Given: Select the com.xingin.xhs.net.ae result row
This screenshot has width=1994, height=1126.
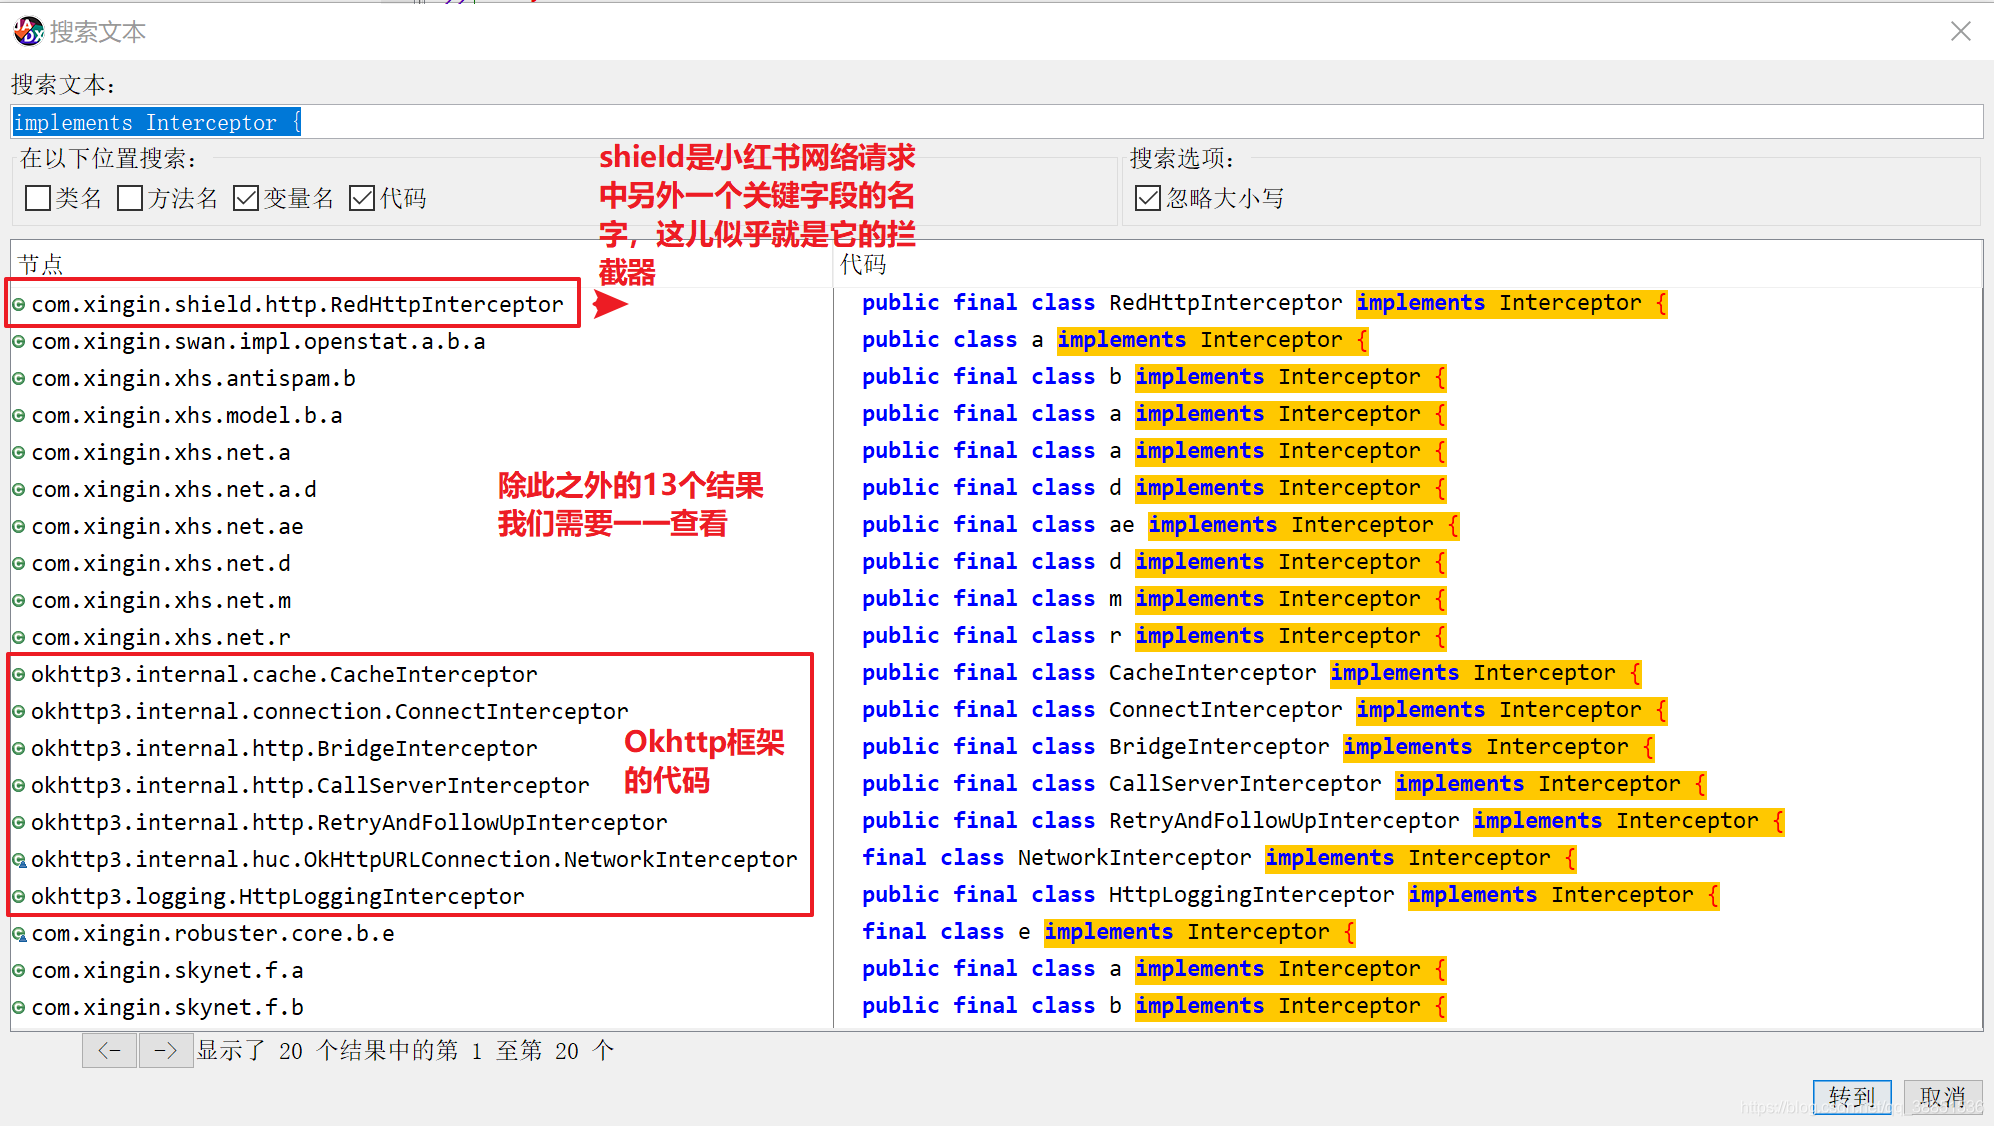Looking at the screenshot, I should click(x=167, y=527).
